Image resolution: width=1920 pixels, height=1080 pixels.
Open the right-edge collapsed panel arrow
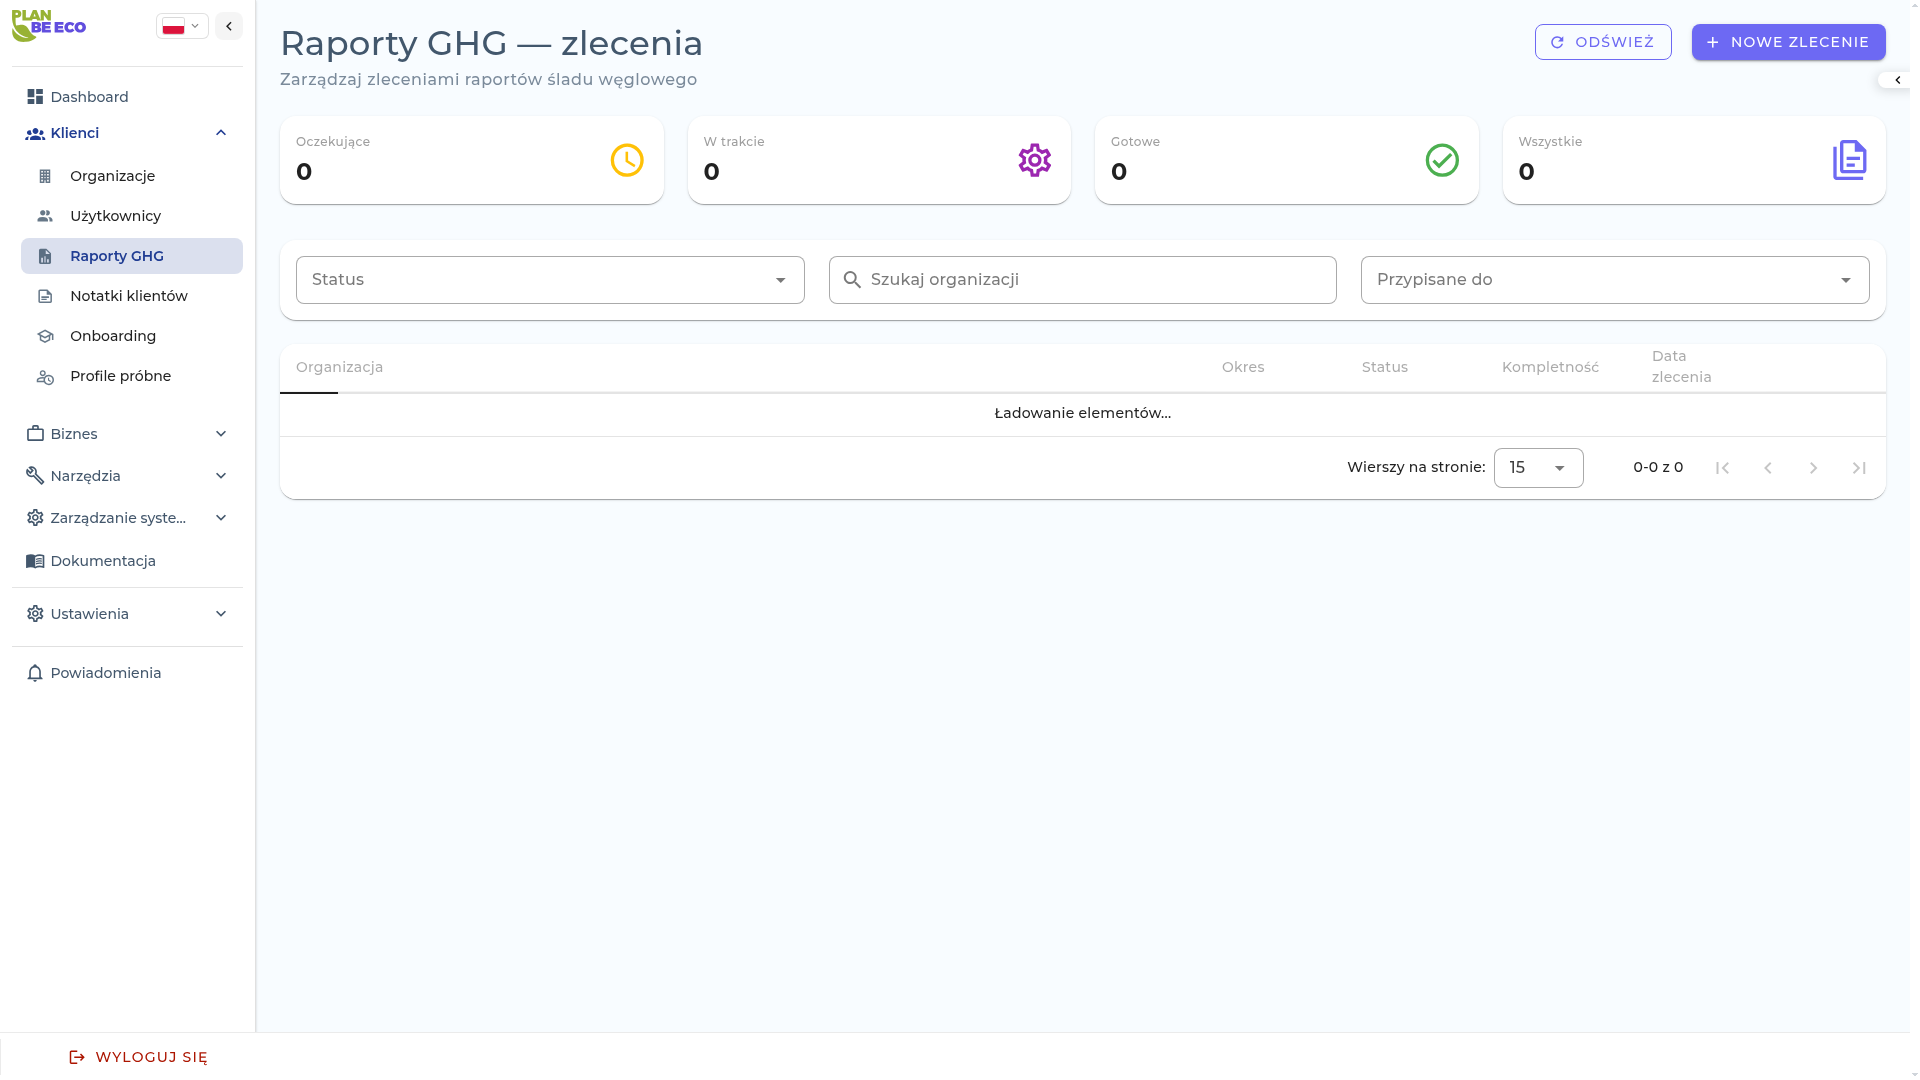coord(1897,80)
